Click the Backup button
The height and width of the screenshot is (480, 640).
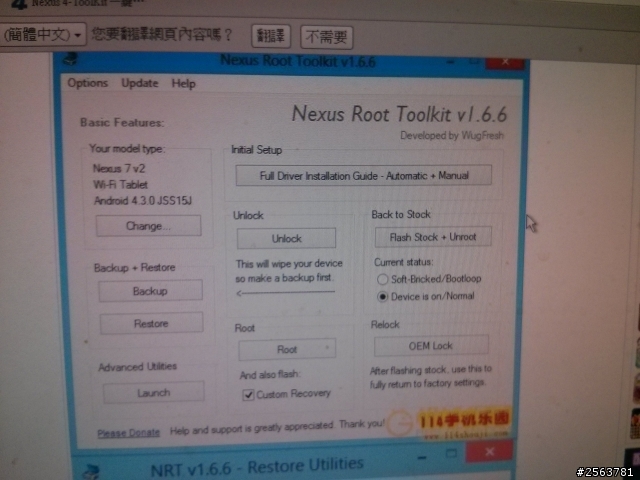point(150,291)
